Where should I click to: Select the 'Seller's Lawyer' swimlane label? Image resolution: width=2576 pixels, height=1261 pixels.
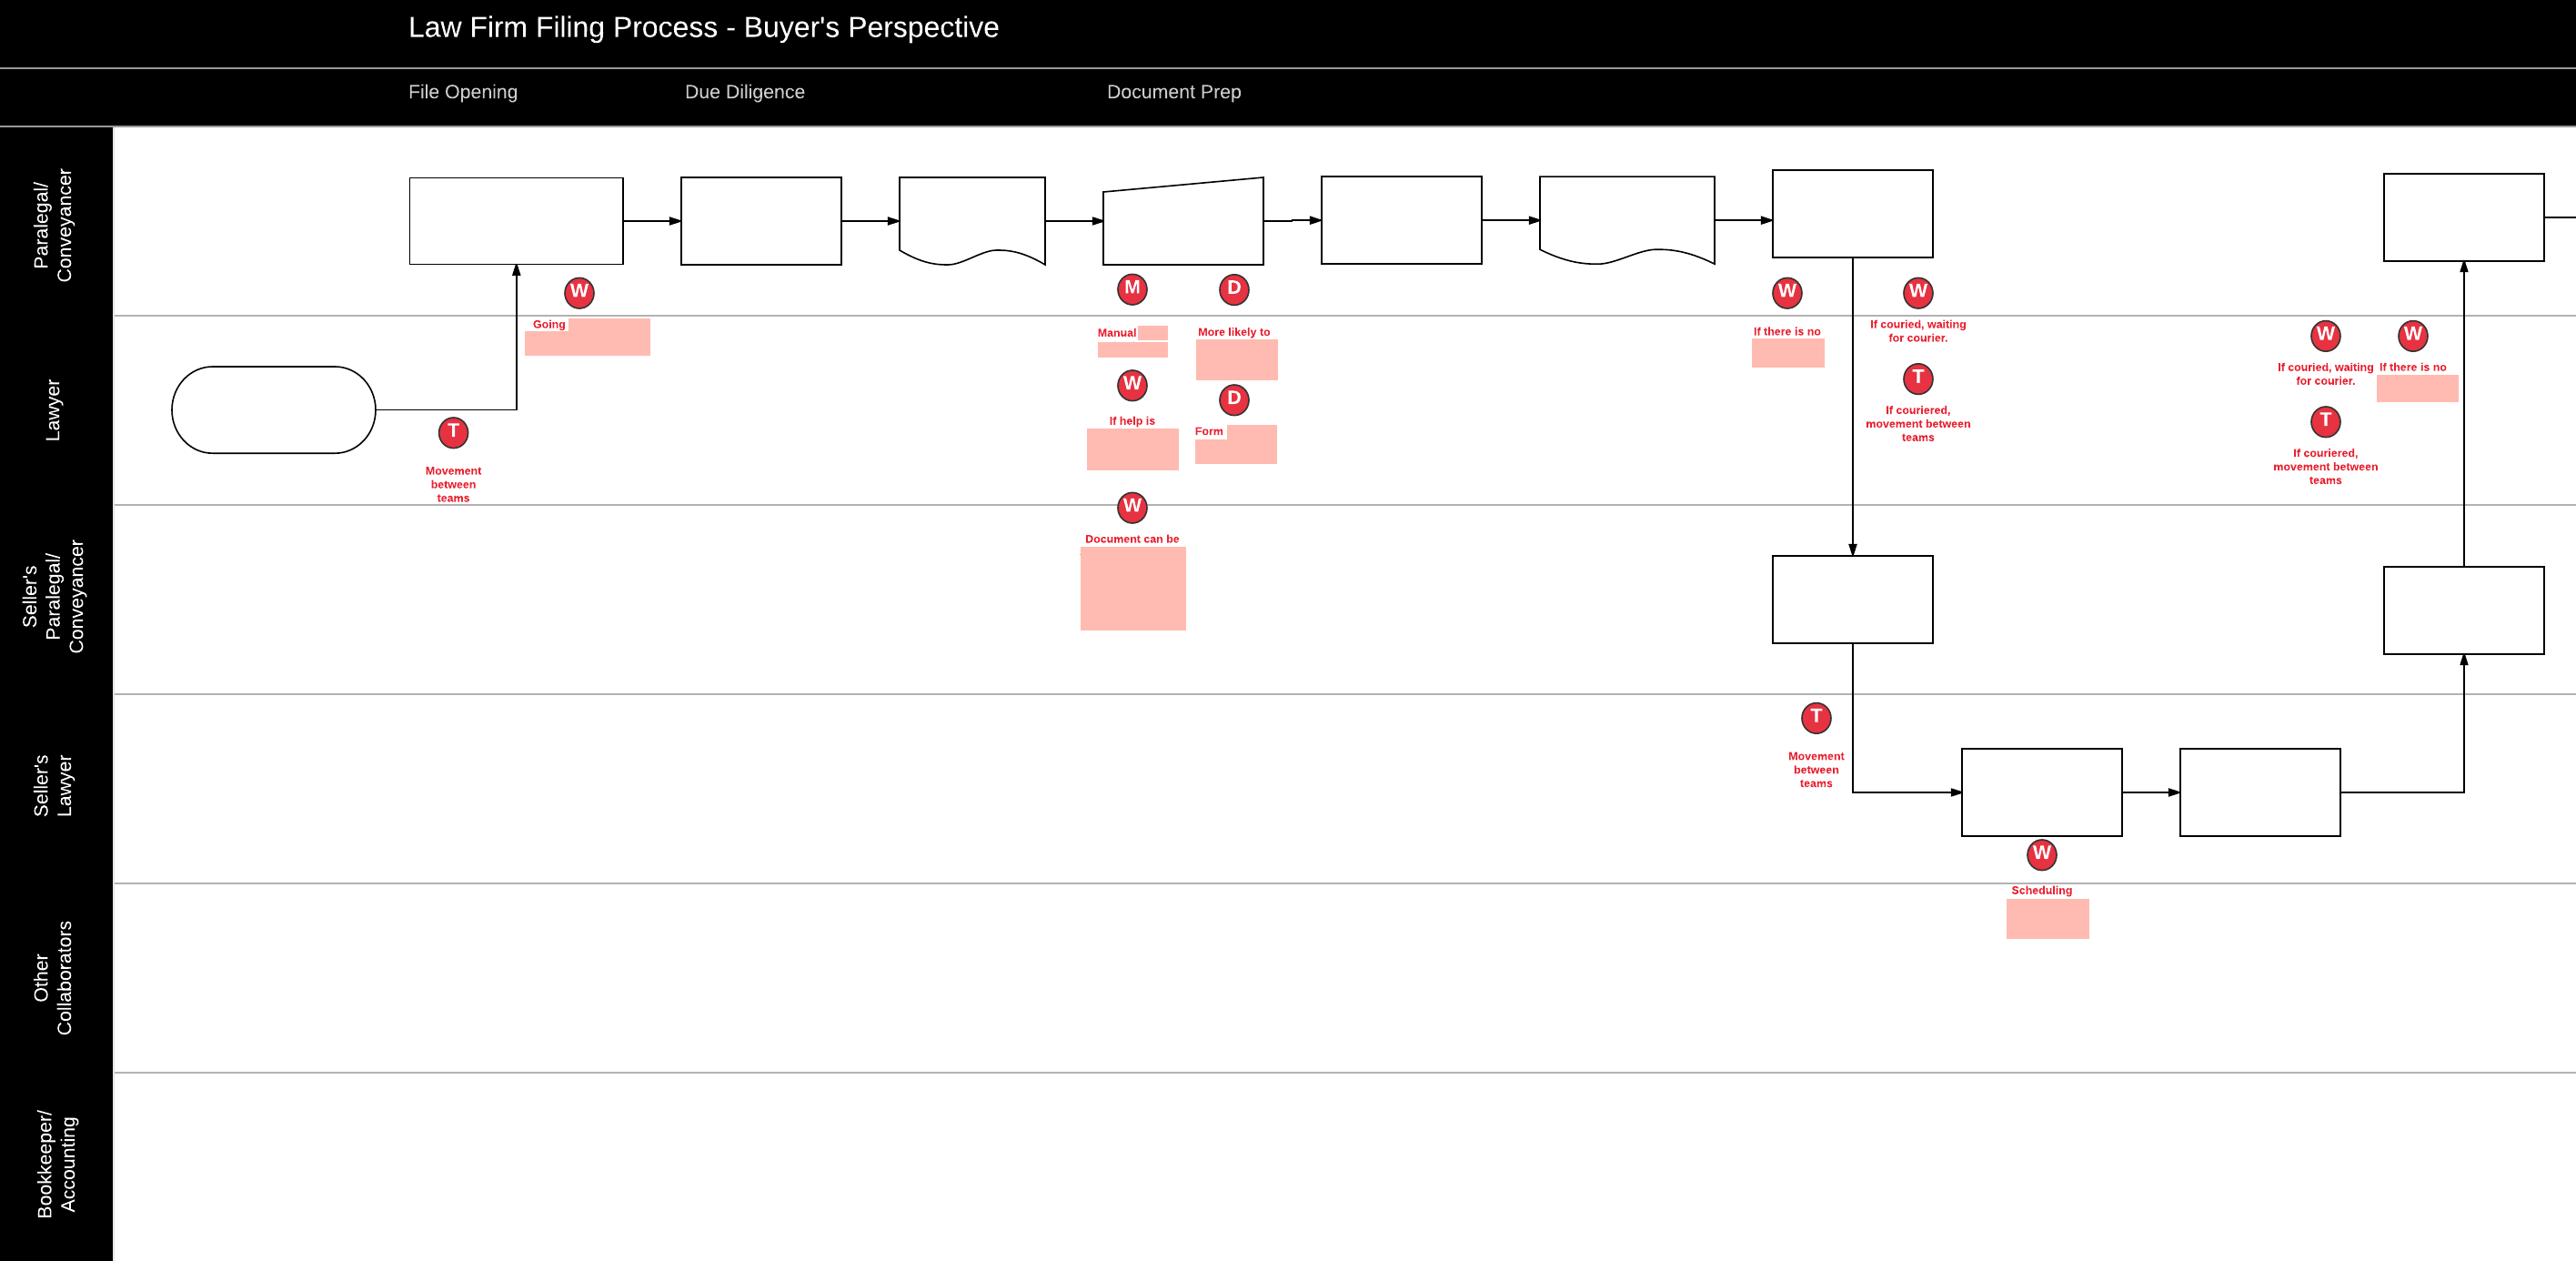click(x=53, y=786)
